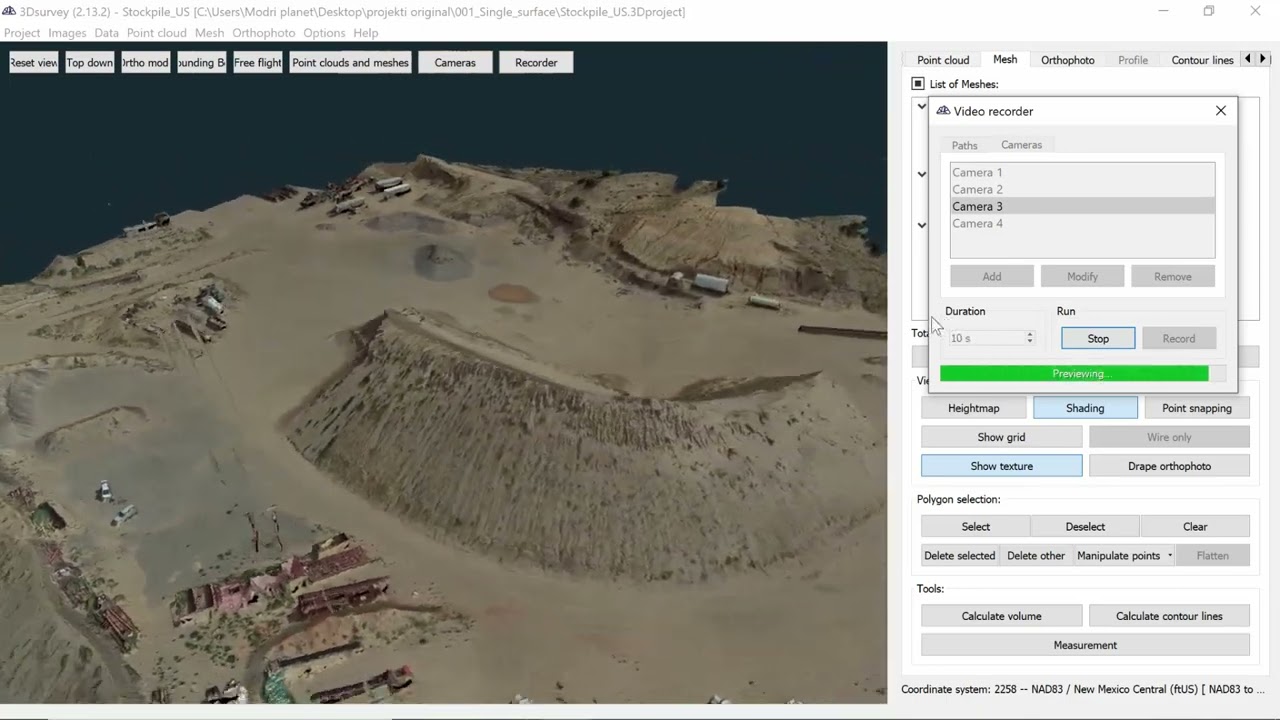Click the Recorder toolbar button
Image resolution: width=1280 pixels, height=720 pixels.
click(x=536, y=62)
